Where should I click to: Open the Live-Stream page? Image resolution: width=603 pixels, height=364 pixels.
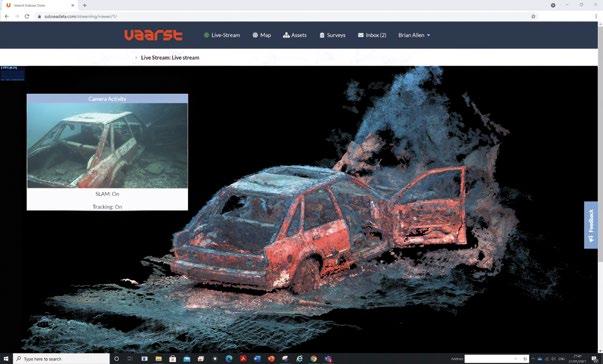click(x=222, y=35)
